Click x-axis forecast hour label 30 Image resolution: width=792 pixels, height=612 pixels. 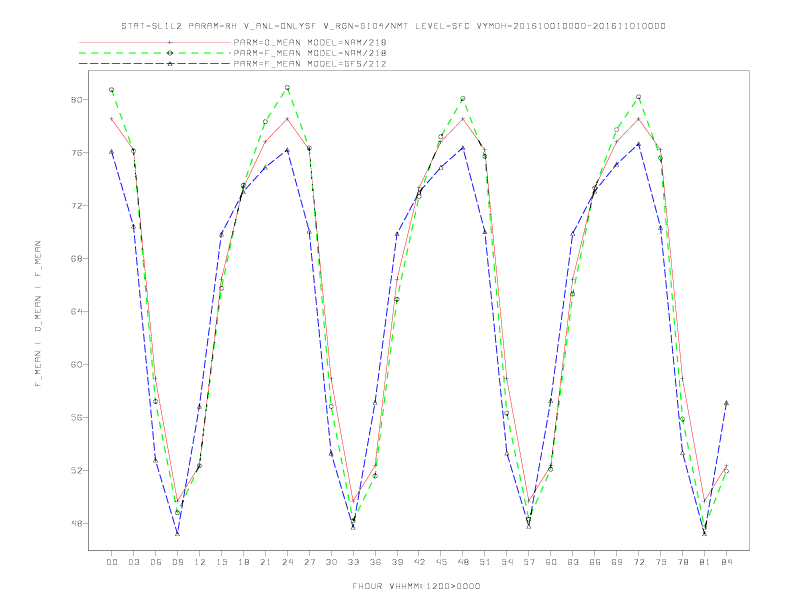331,562
